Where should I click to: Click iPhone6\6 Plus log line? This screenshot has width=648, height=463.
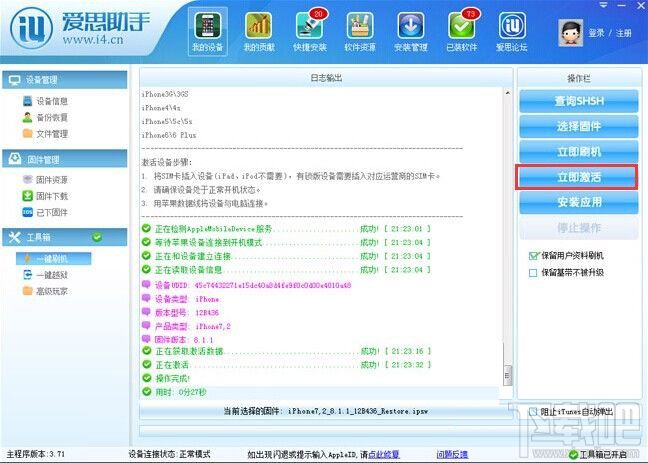[169, 135]
